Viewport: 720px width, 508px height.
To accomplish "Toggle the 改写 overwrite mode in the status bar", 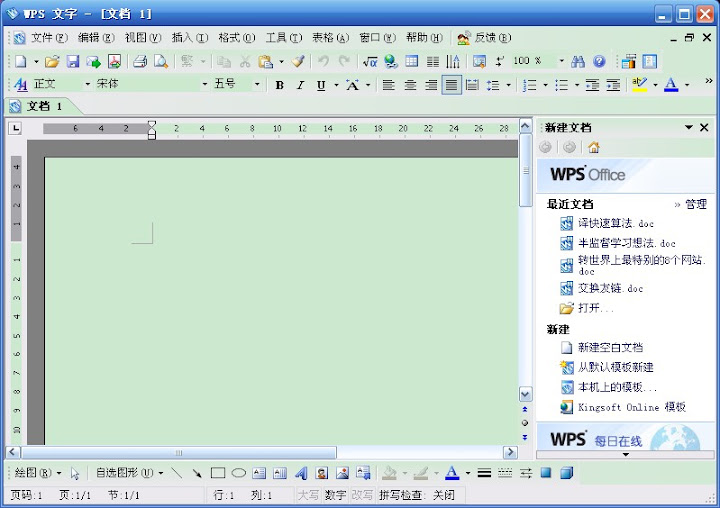I will point(362,495).
